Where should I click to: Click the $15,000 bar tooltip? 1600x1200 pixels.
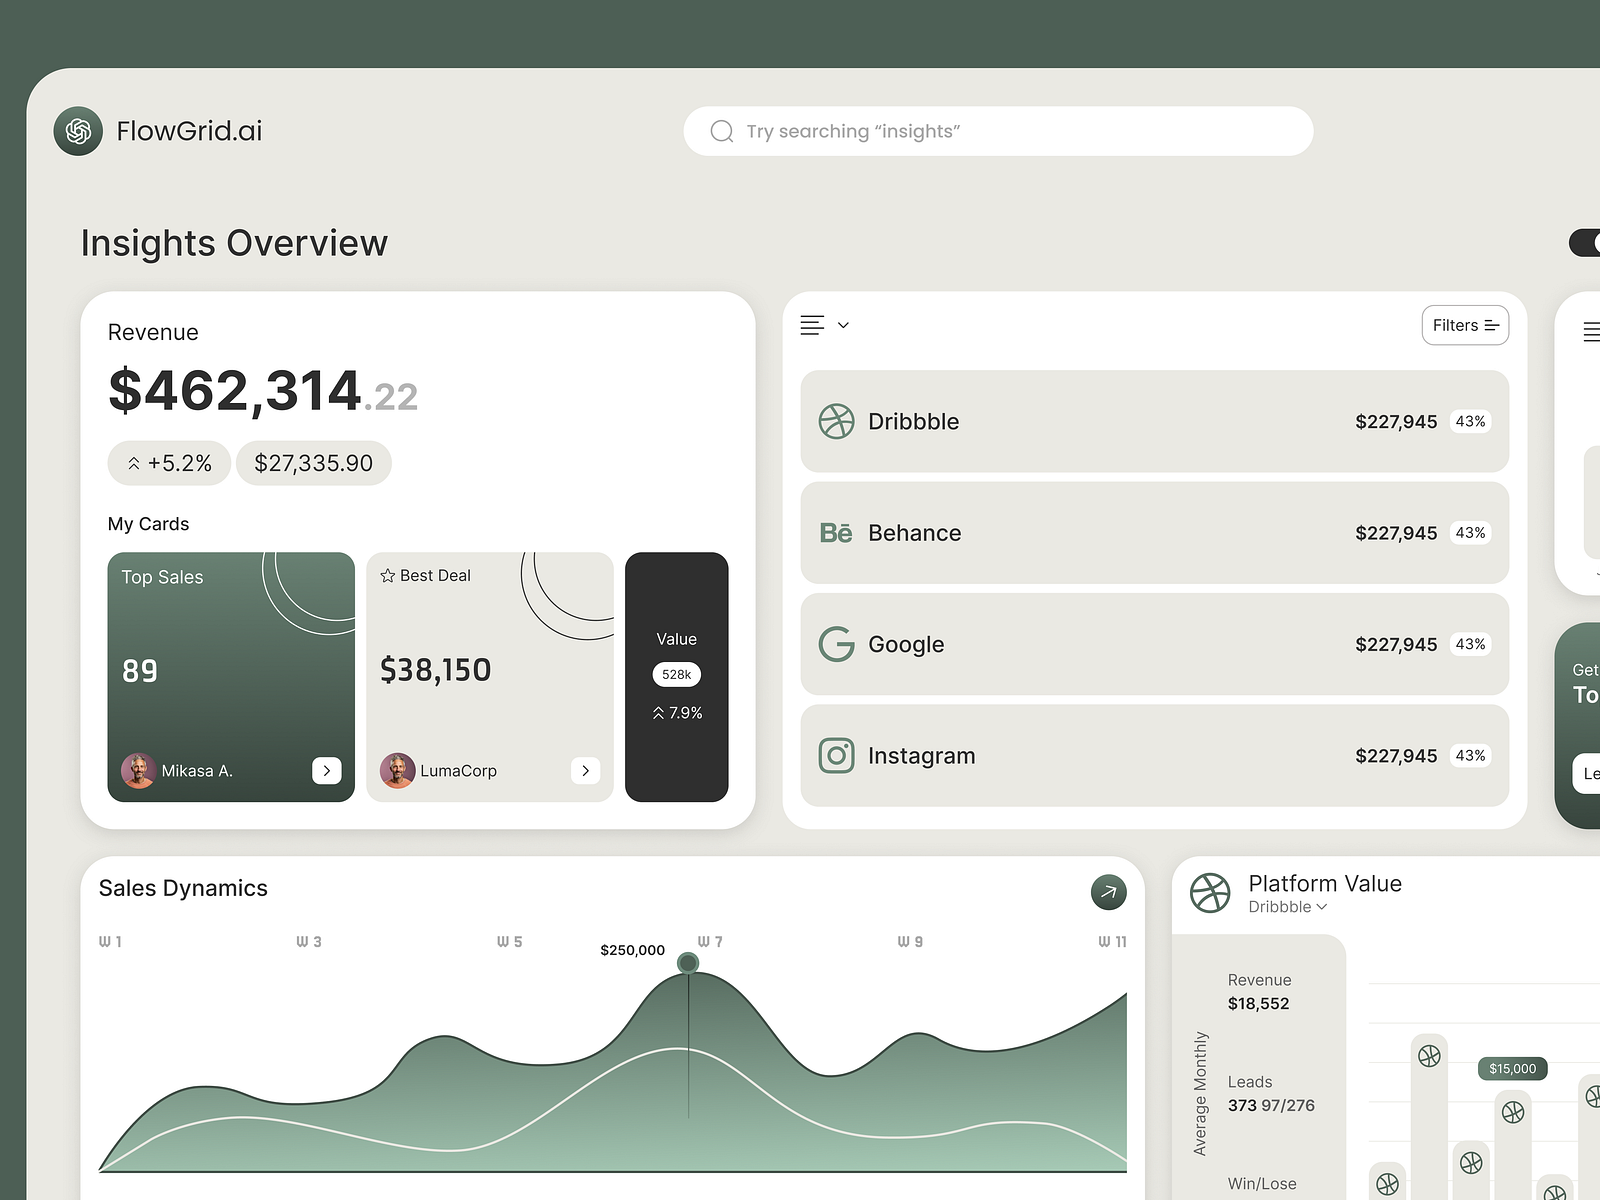click(1513, 1069)
